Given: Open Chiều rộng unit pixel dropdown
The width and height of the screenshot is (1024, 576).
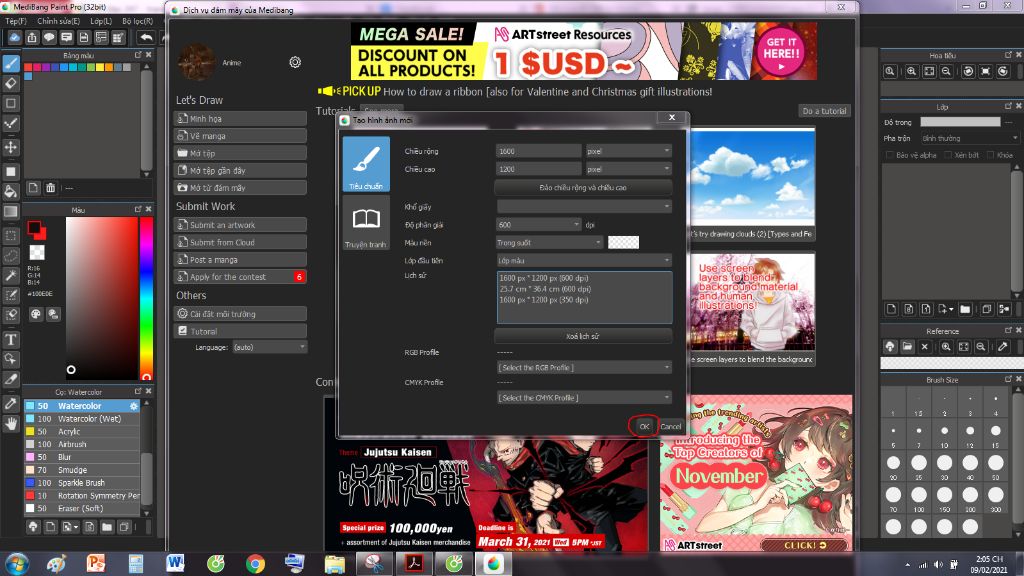Looking at the screenshot, I should tap(628, 151).
